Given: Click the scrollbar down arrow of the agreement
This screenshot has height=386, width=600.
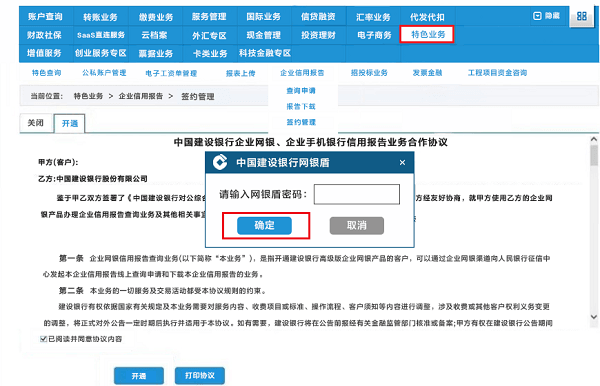Looking at the screenshot, I should [593, 317].
